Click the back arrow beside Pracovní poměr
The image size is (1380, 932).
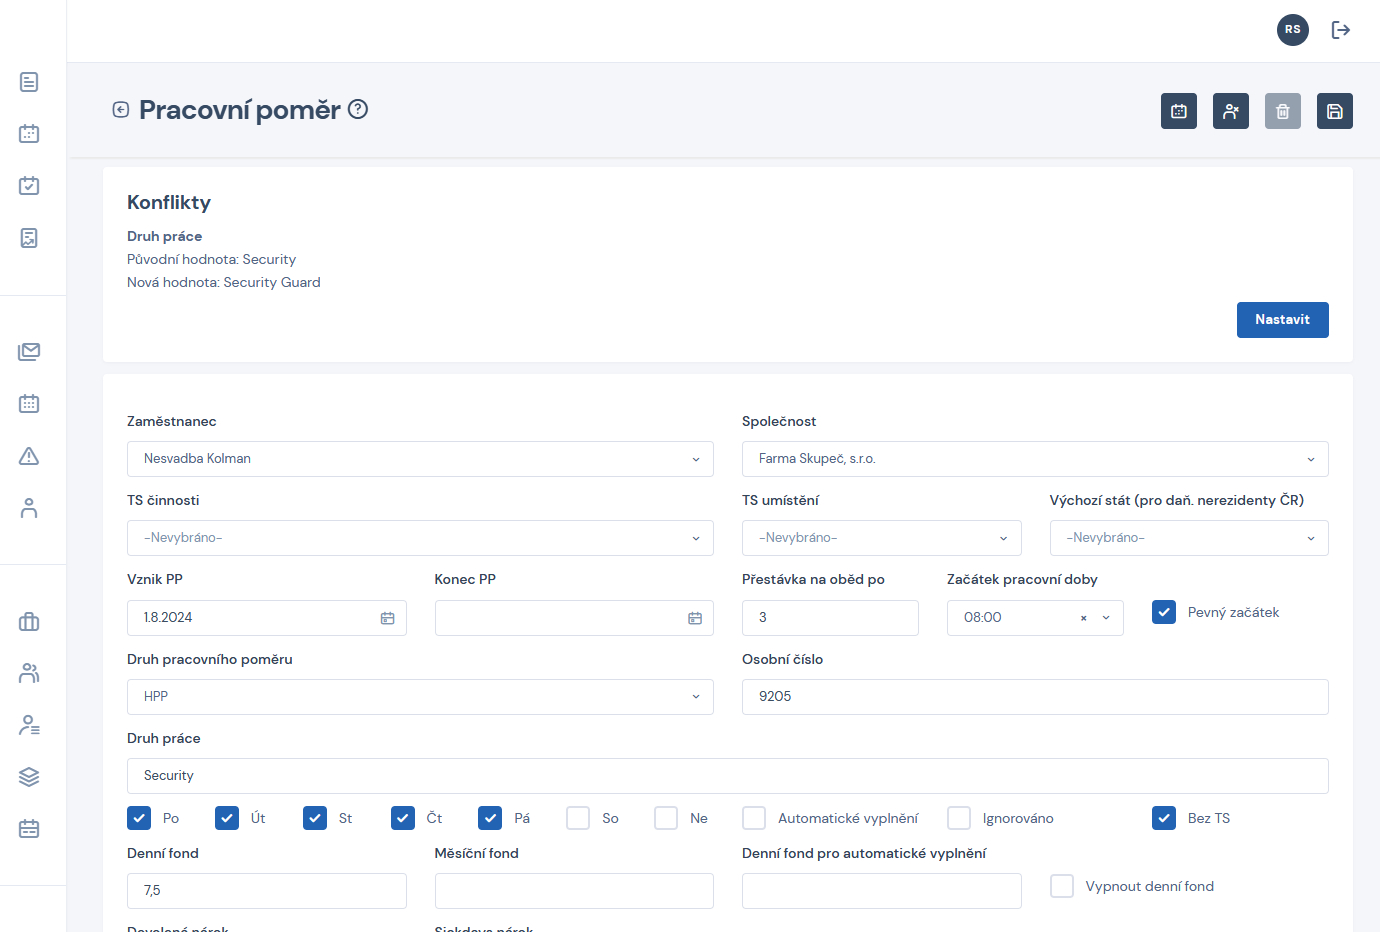point(121,110)
